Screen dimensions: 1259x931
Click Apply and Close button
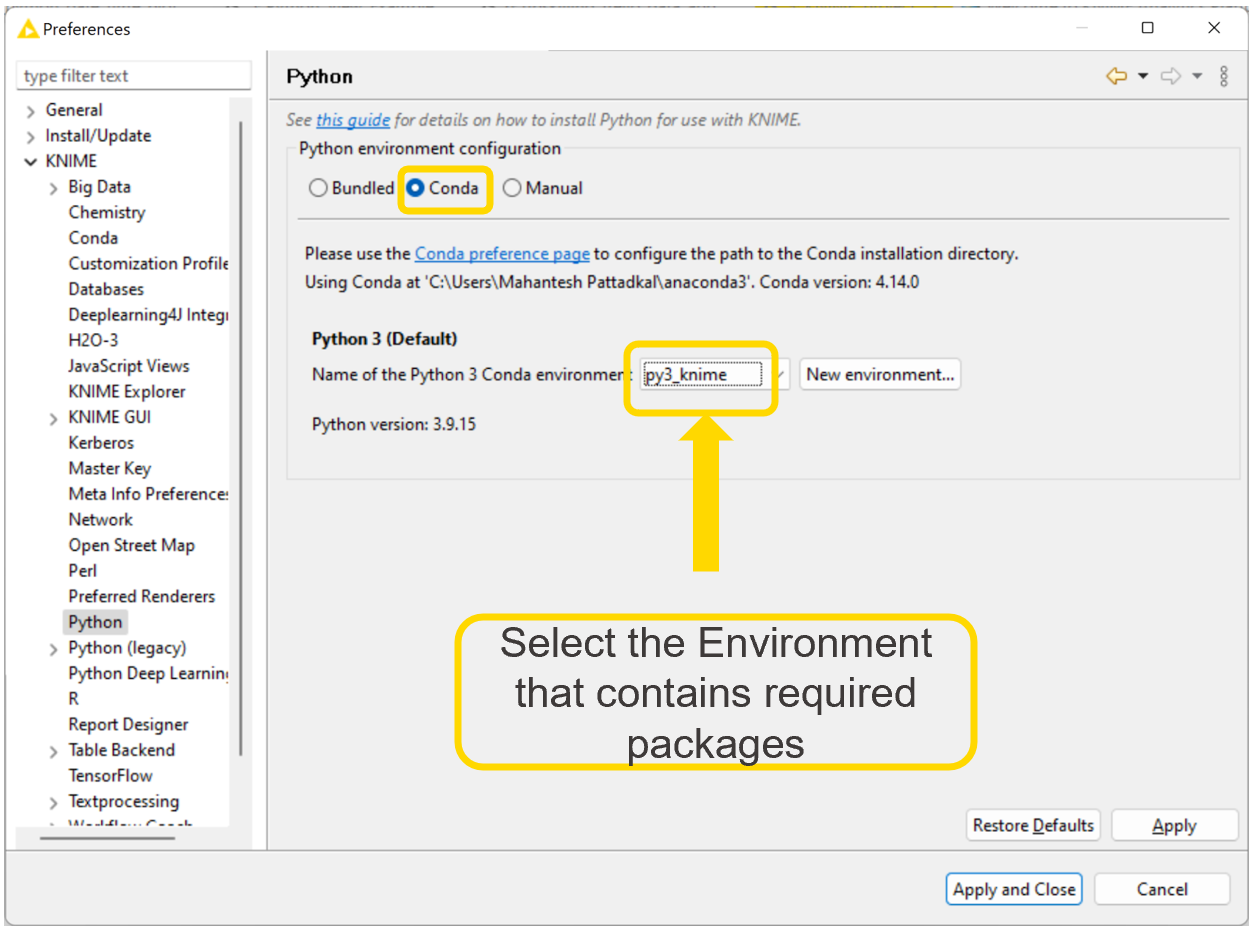1014,889
